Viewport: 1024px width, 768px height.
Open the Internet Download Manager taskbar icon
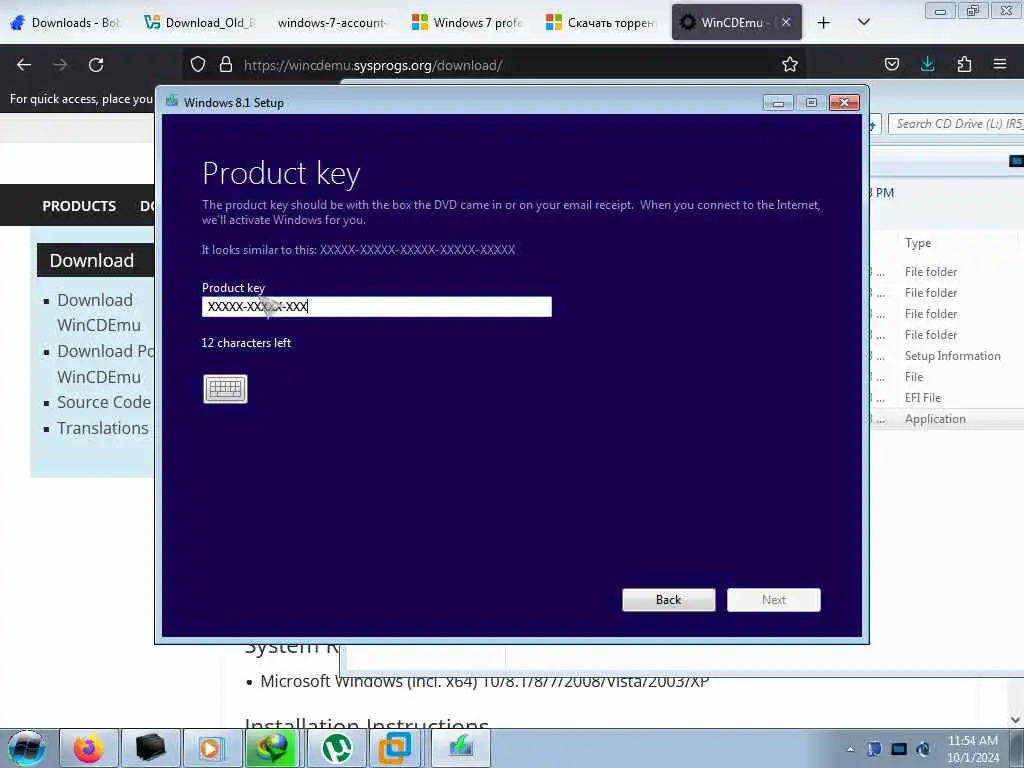tap(272, 748)
